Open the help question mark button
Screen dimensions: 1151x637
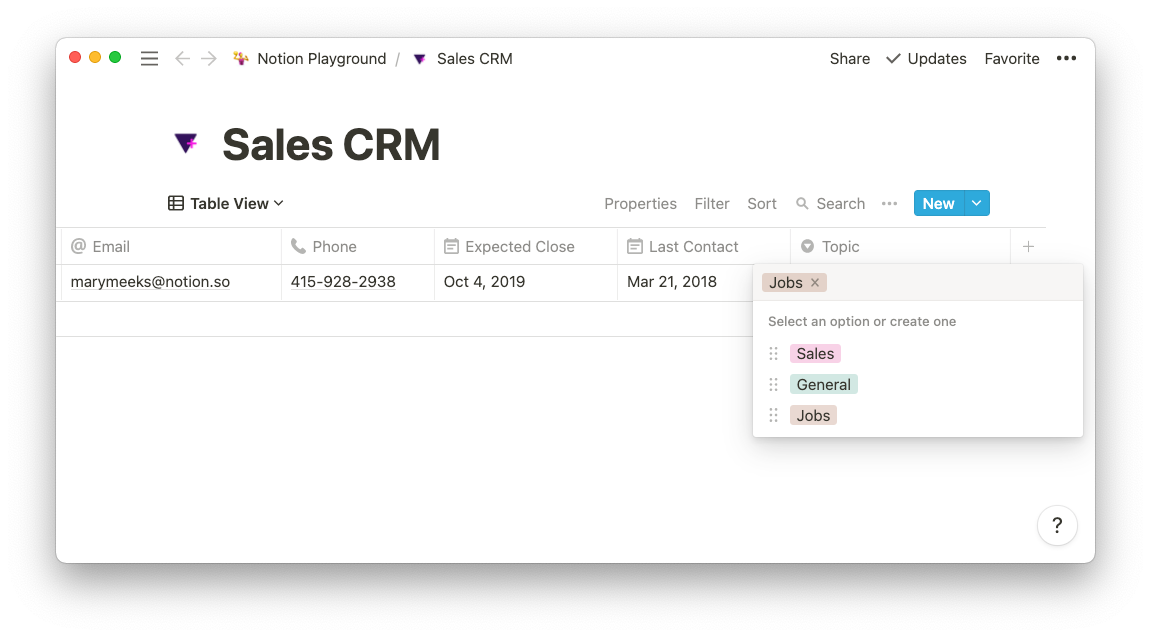(x=1057, y=525)
